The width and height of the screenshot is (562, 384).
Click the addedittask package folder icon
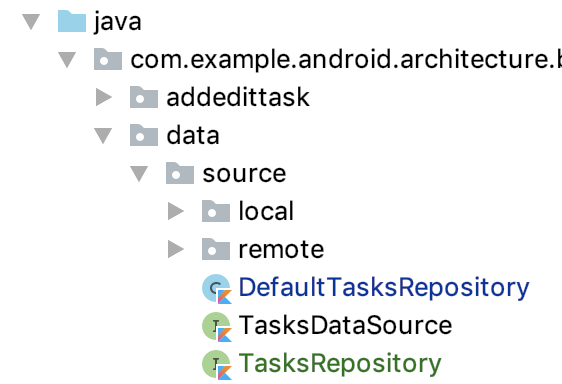click(x=144, y=97)
